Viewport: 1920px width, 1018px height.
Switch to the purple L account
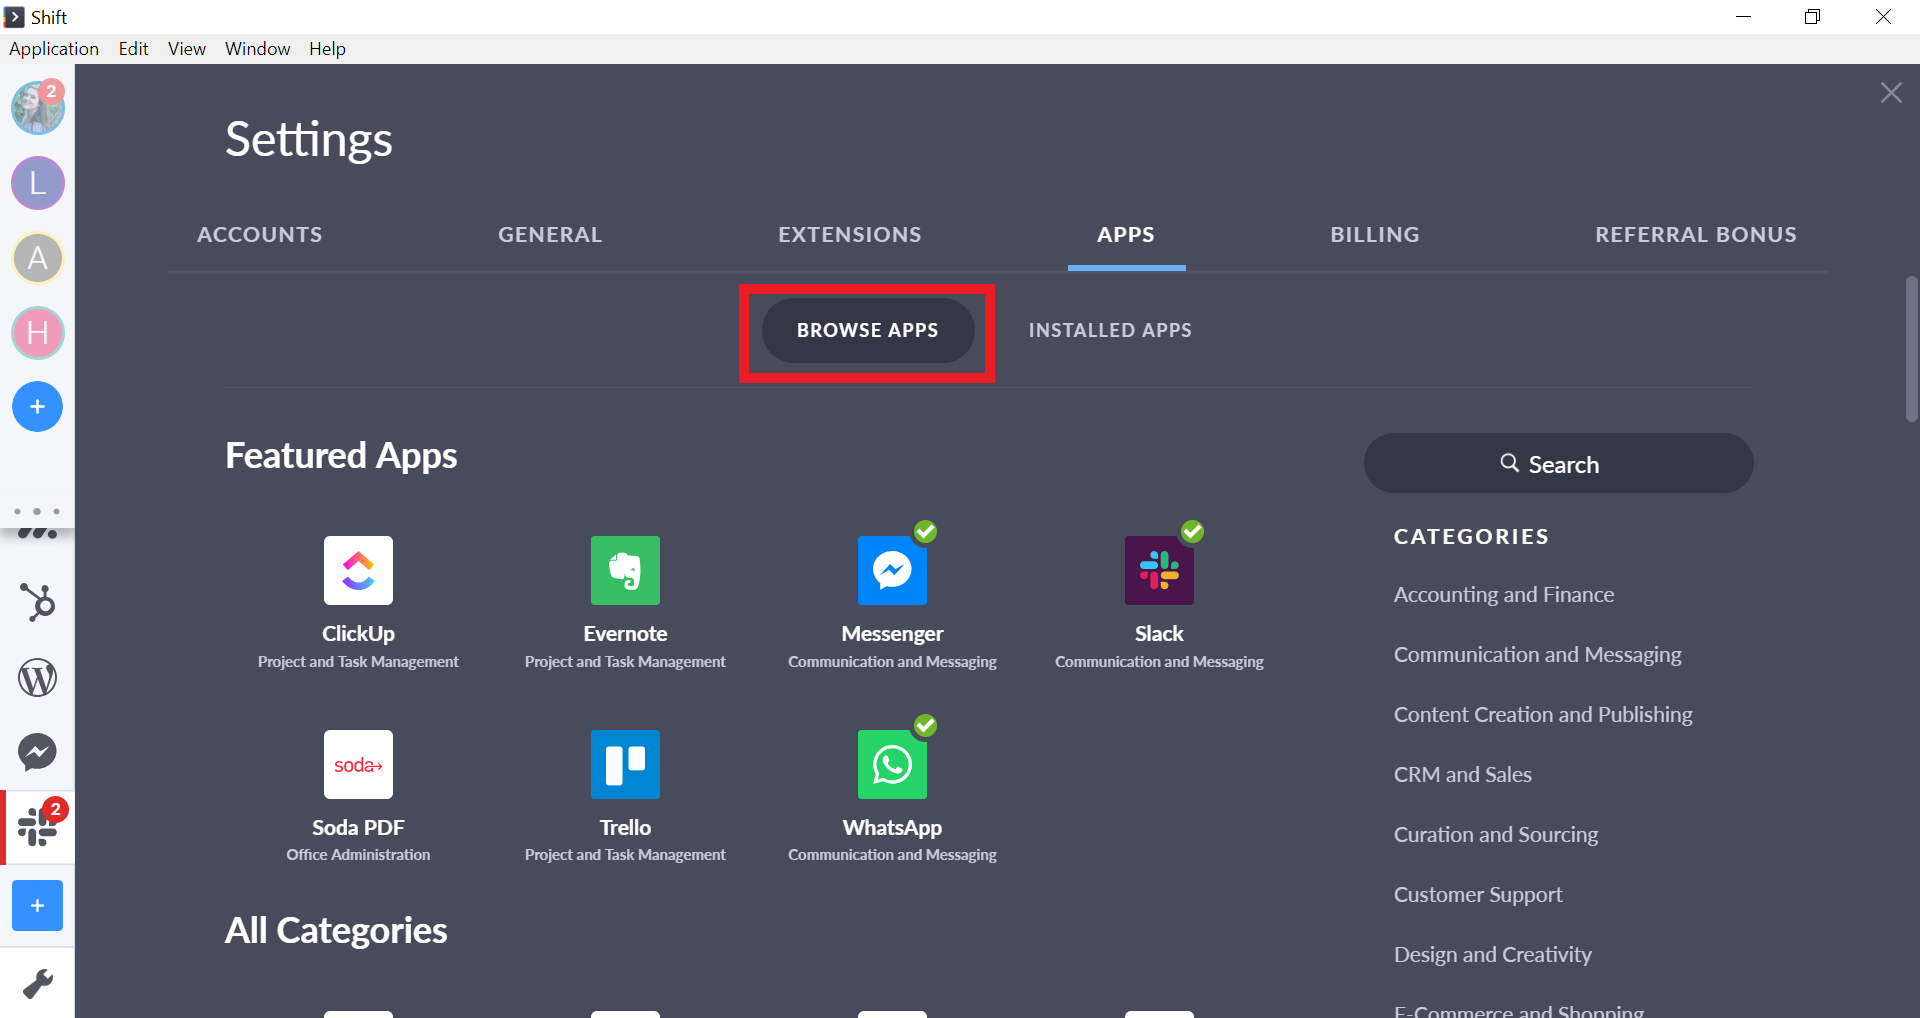coord(38,183)
